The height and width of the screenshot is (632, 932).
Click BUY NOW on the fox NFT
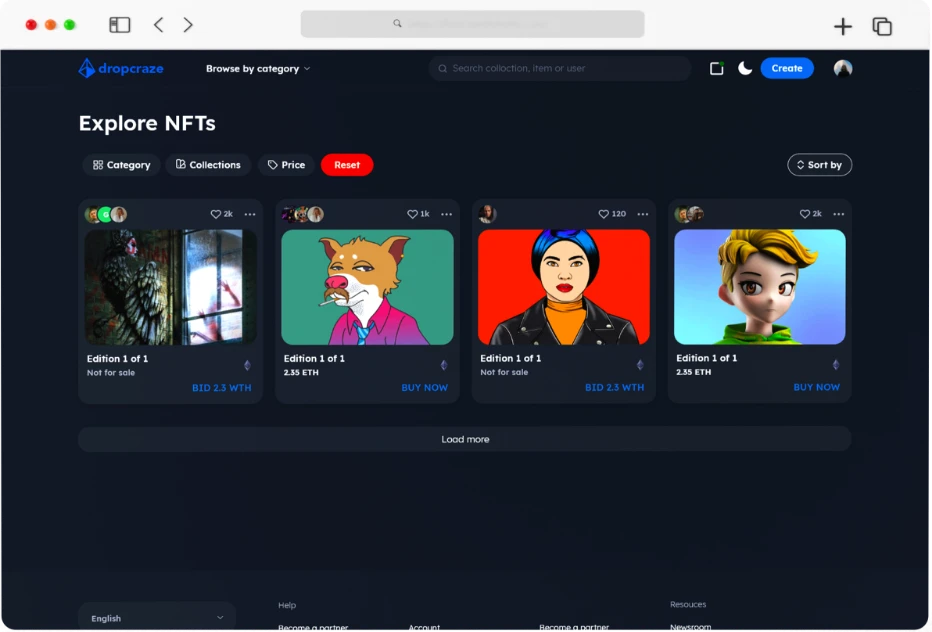tap(424, 387)
